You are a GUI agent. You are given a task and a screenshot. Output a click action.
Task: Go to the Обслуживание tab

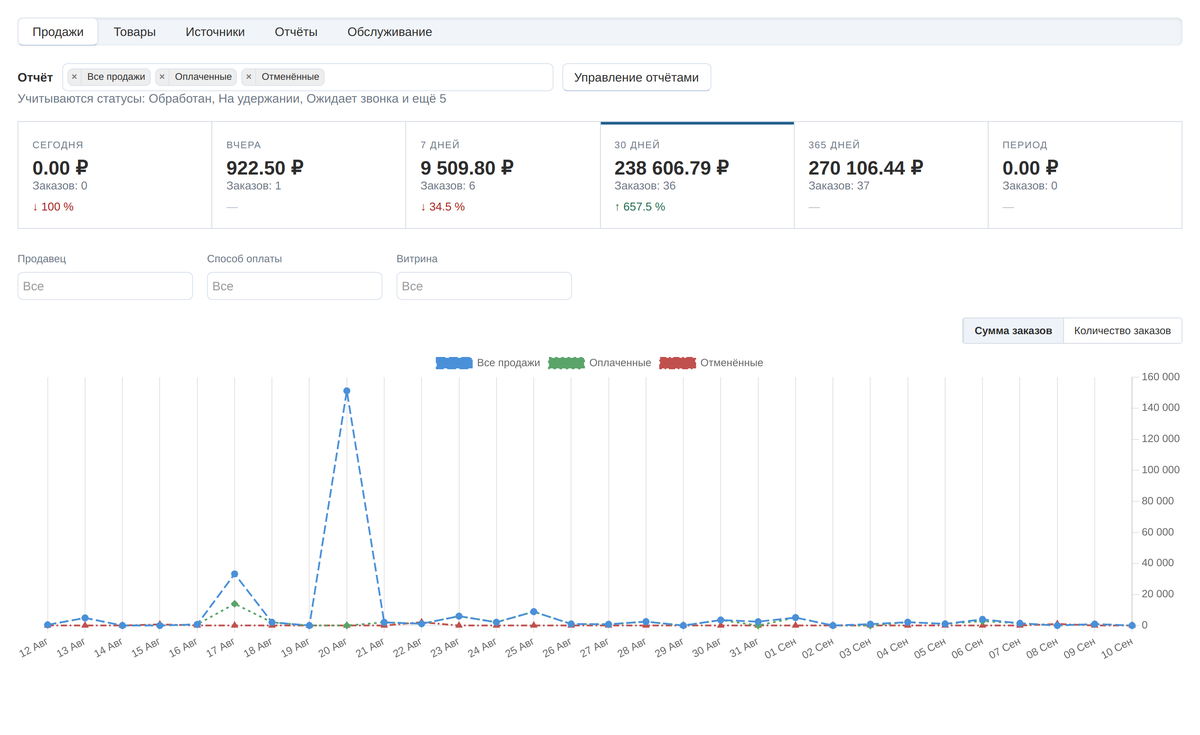390,32
